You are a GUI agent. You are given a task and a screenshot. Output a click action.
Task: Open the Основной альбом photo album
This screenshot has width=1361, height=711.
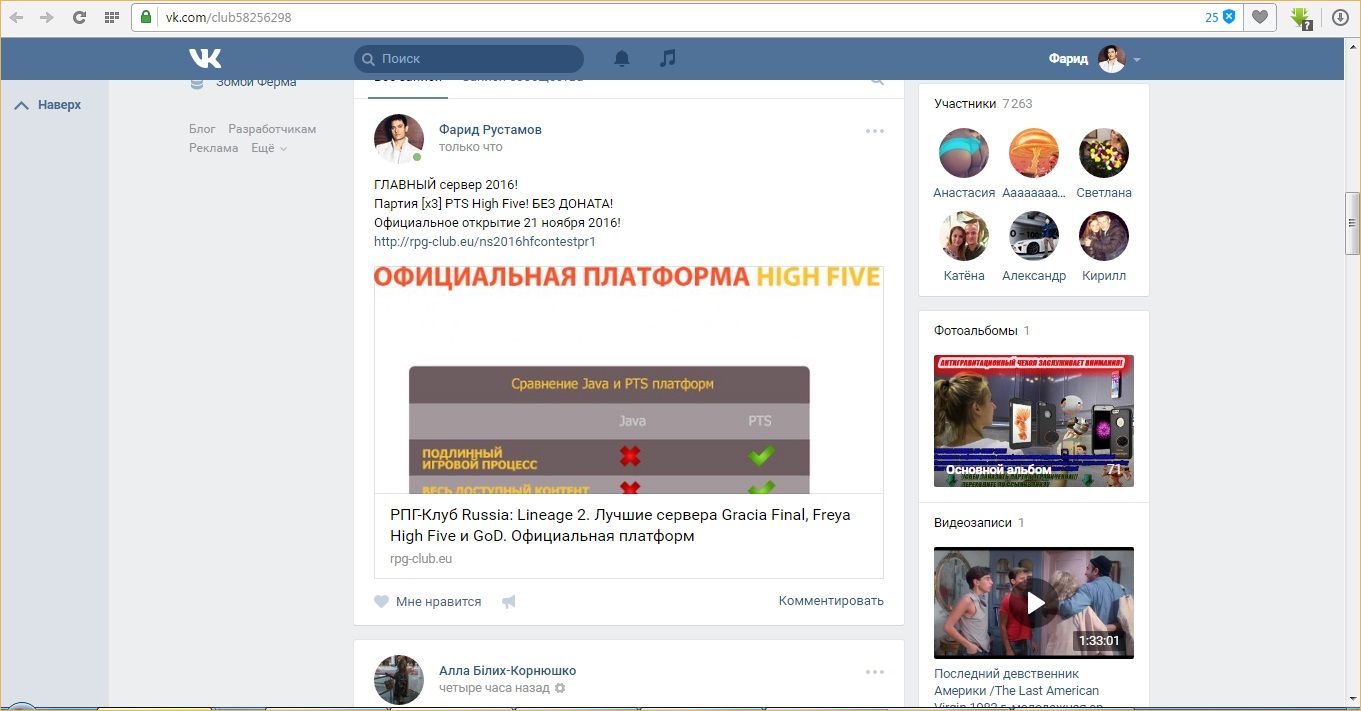click(1034, 421)
